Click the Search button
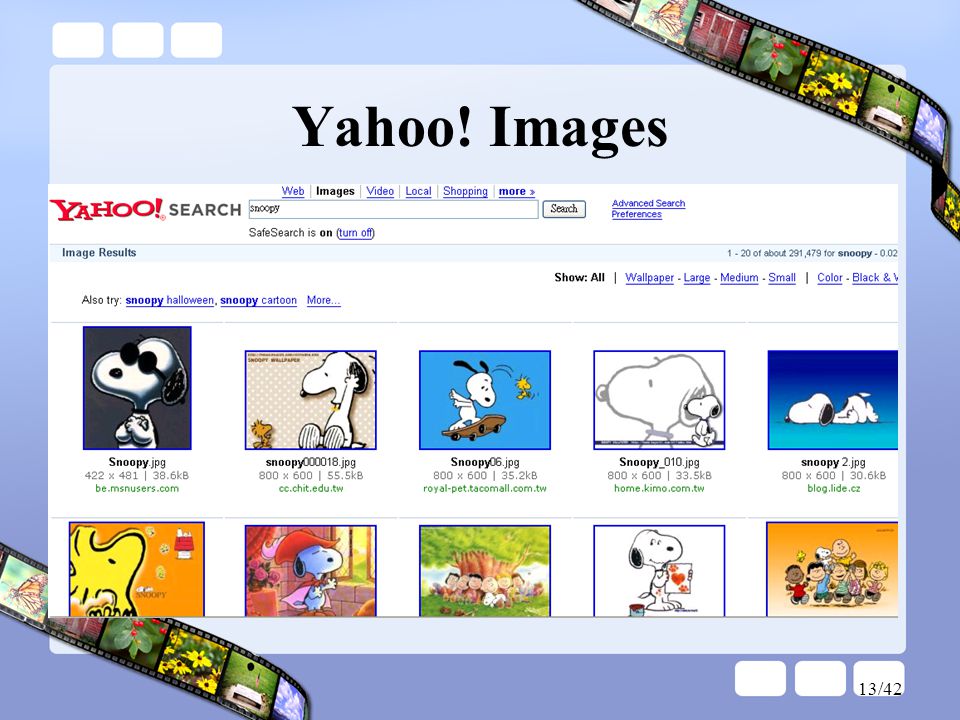This screenshot has width=960, height=720. coord(564,209)
